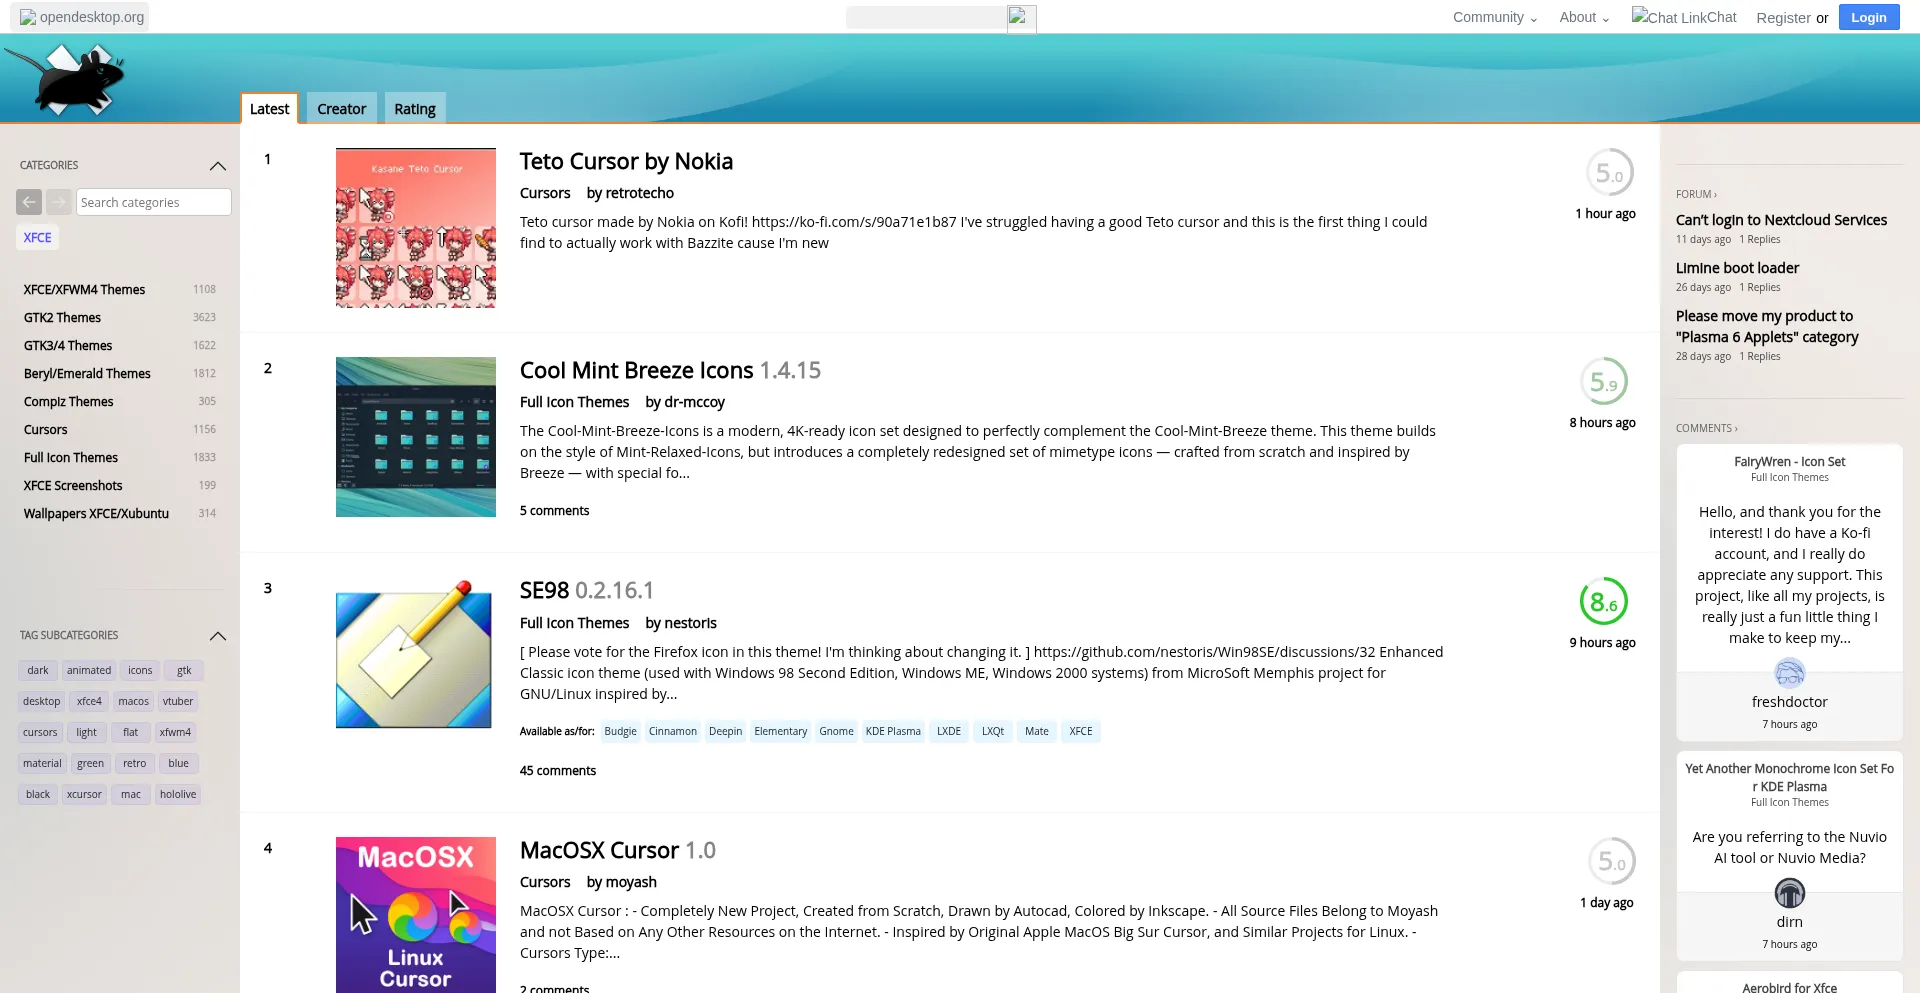This screenshot has height=993, width=1920.
Task: Go forward with categories right arrow
Action: click(59, 202)
